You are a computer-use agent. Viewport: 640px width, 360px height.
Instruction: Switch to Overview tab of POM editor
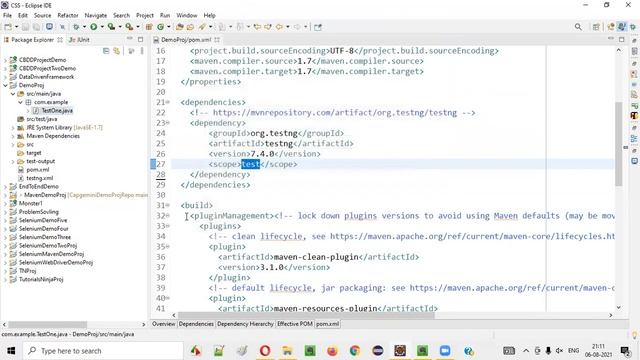click(163, 324)
